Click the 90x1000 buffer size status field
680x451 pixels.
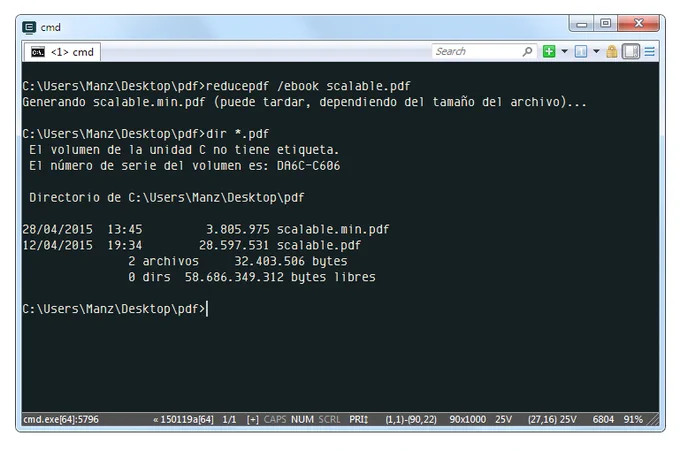(x=468, y=419)
